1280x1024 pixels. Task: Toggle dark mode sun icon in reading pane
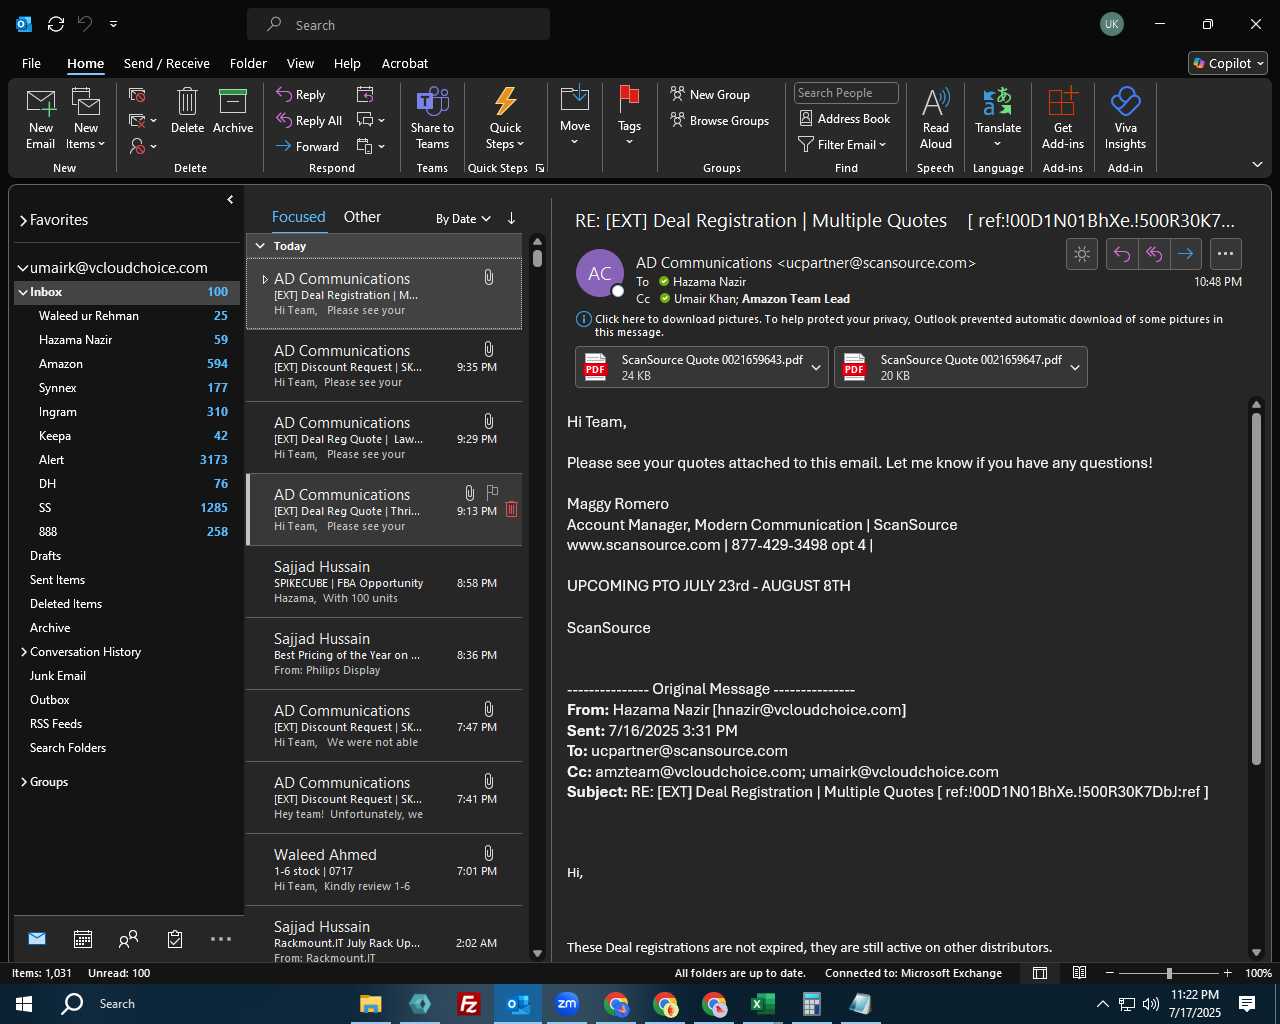pos(1082,254)
